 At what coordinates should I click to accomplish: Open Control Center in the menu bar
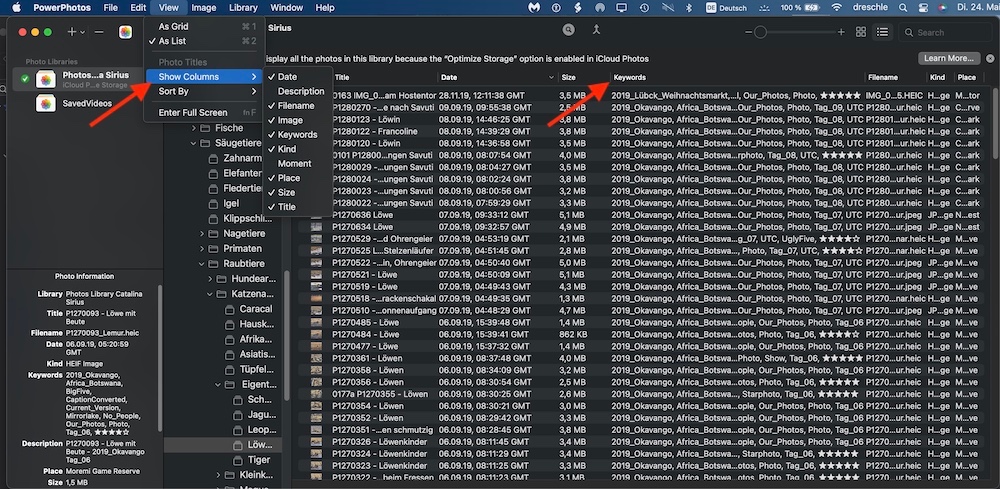pyautogui.click(x=922, y=8)
